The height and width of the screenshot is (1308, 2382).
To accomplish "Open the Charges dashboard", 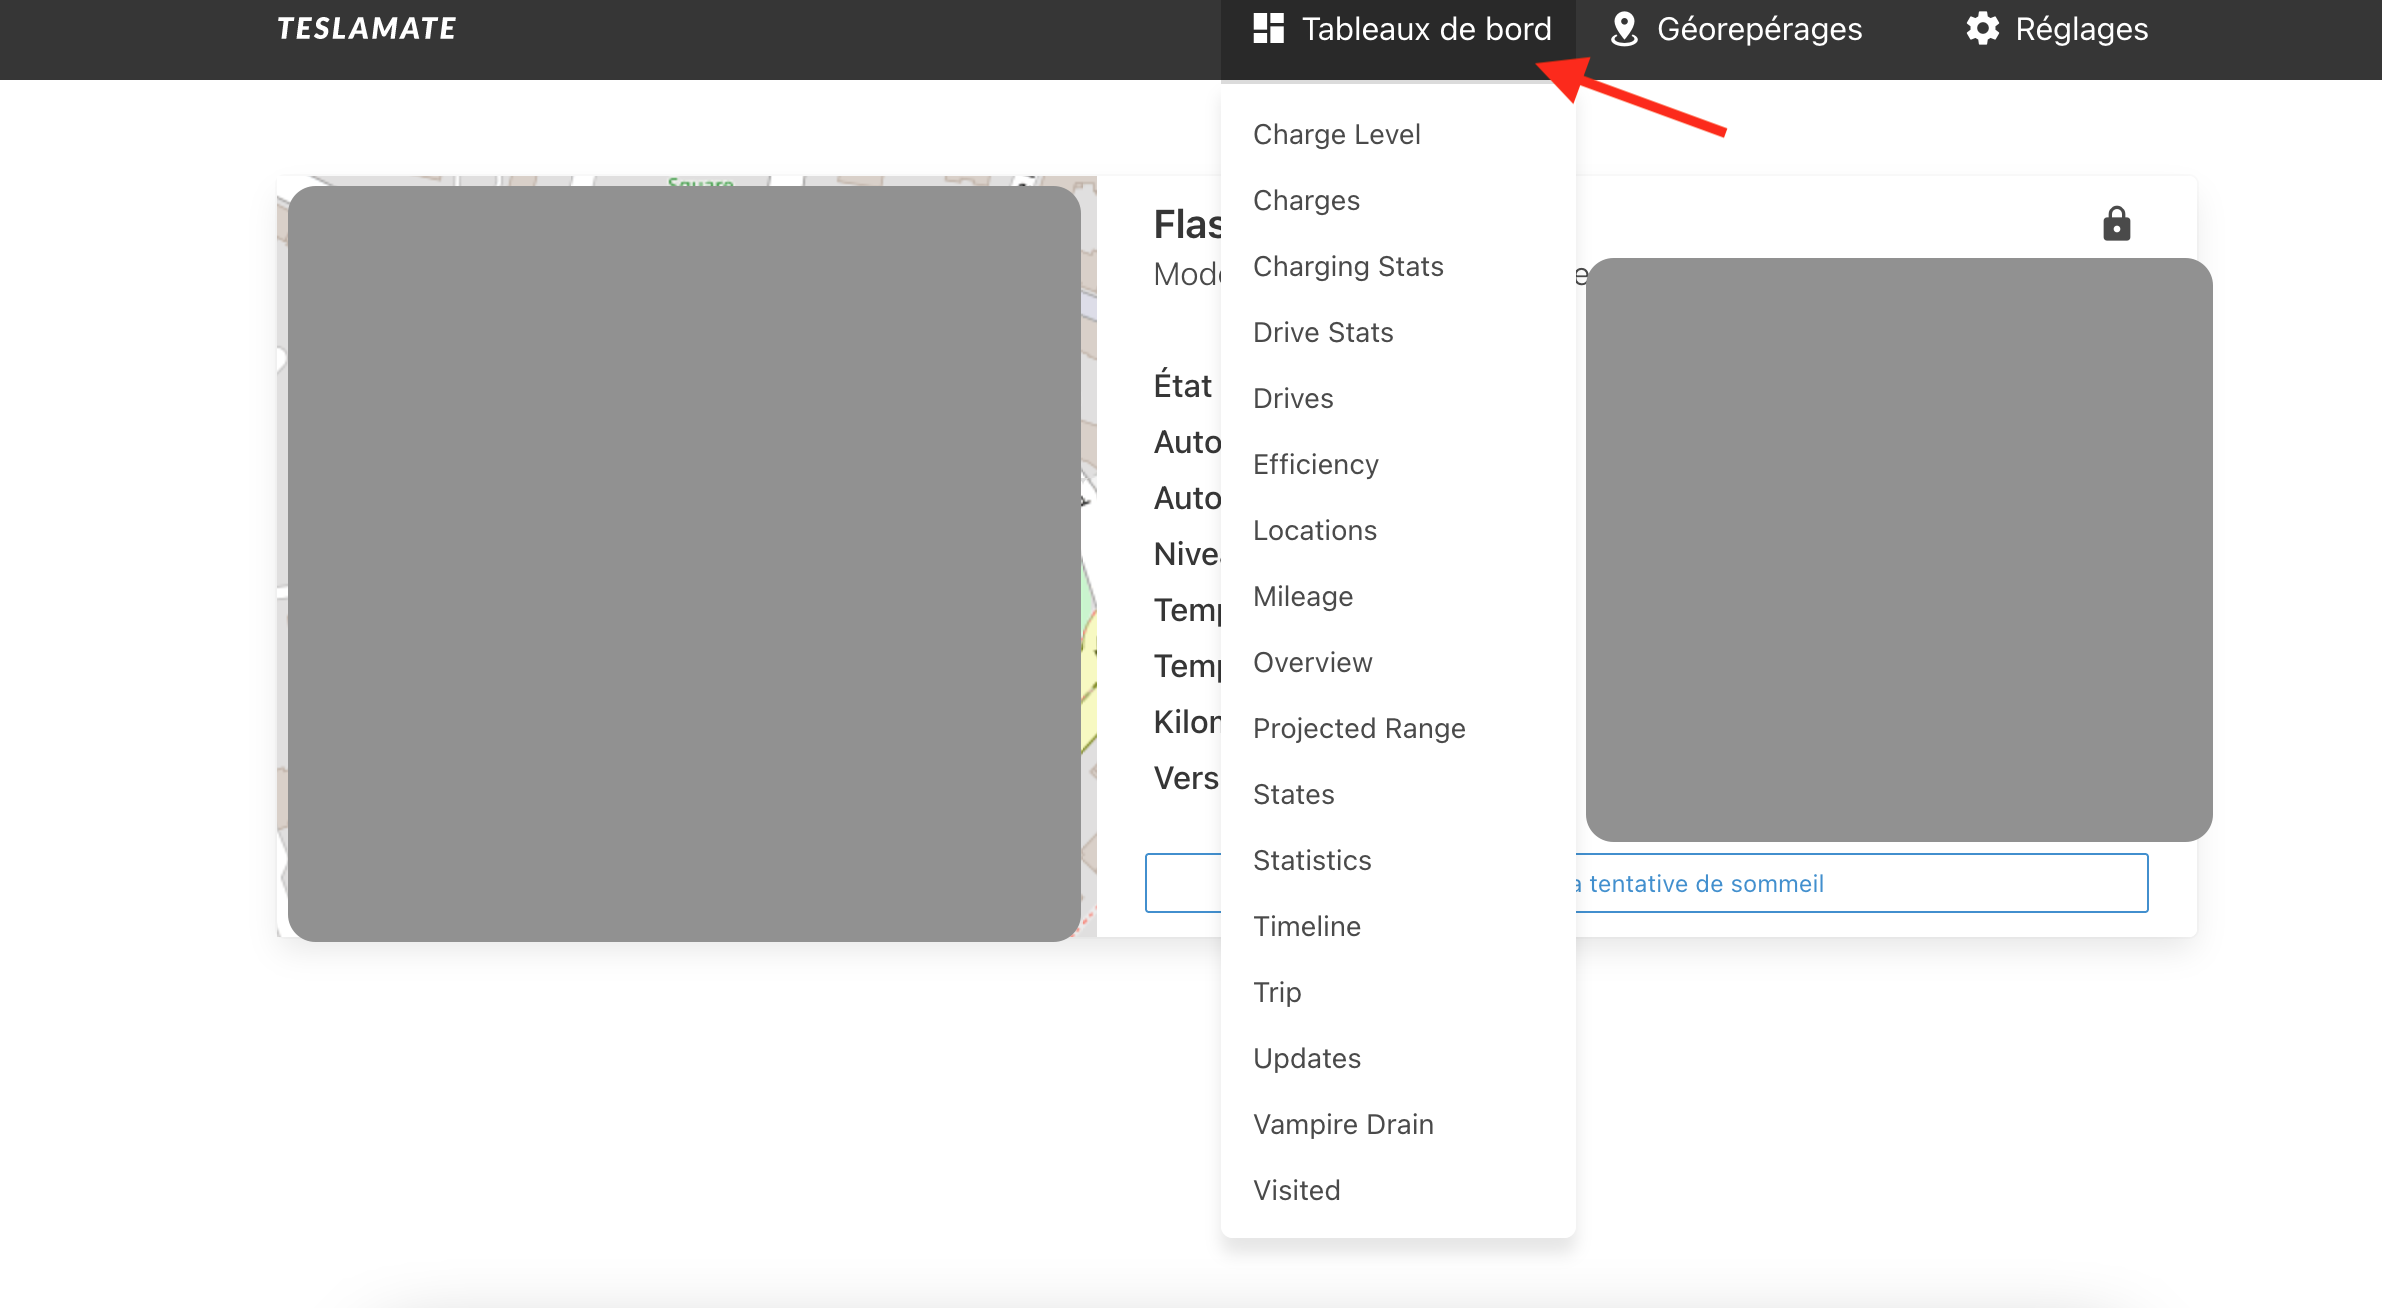I will (x=1306, y=200).
